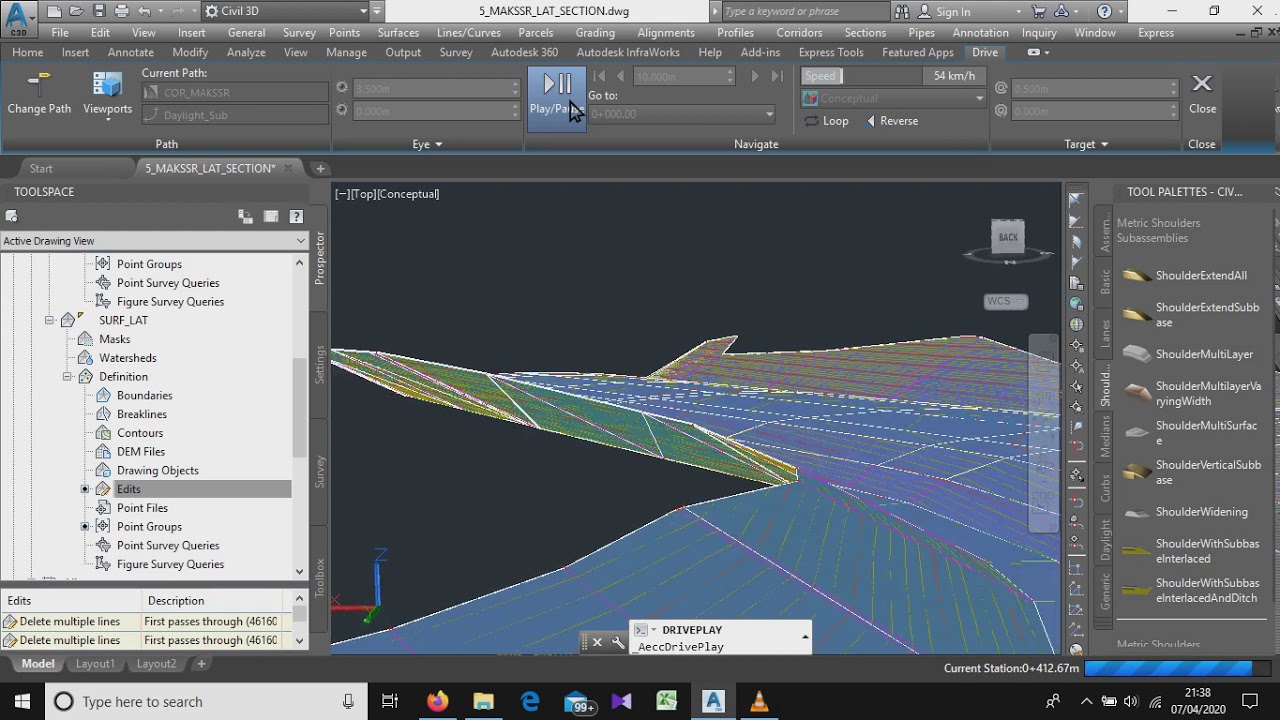Screen dimensions: 1280x720
Task: Switch to the Analyze ribbon tab
Action: point(246,52)
